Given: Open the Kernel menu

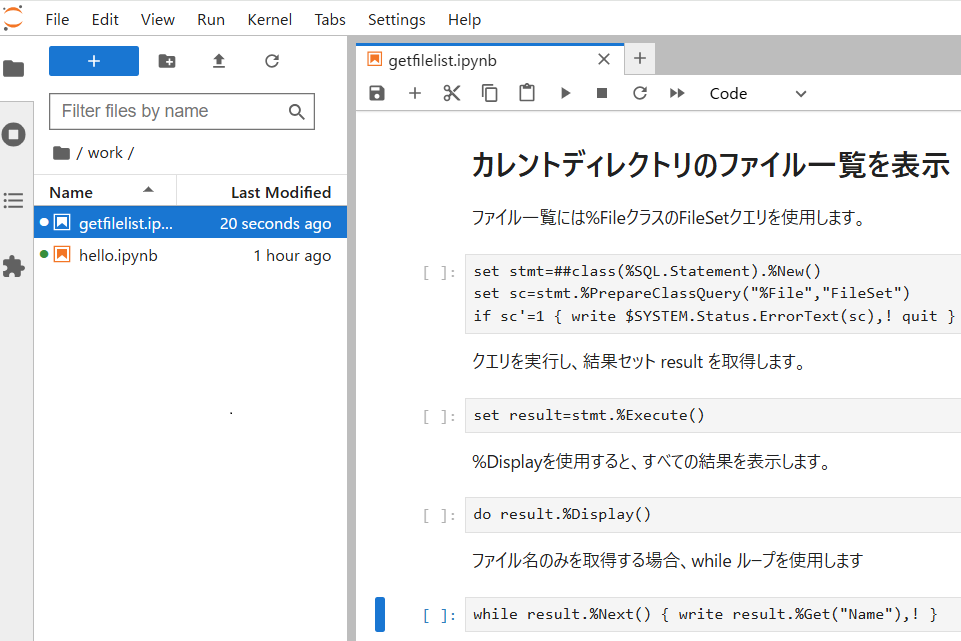Looking at the screenshot, I should [x=269, y=19].
